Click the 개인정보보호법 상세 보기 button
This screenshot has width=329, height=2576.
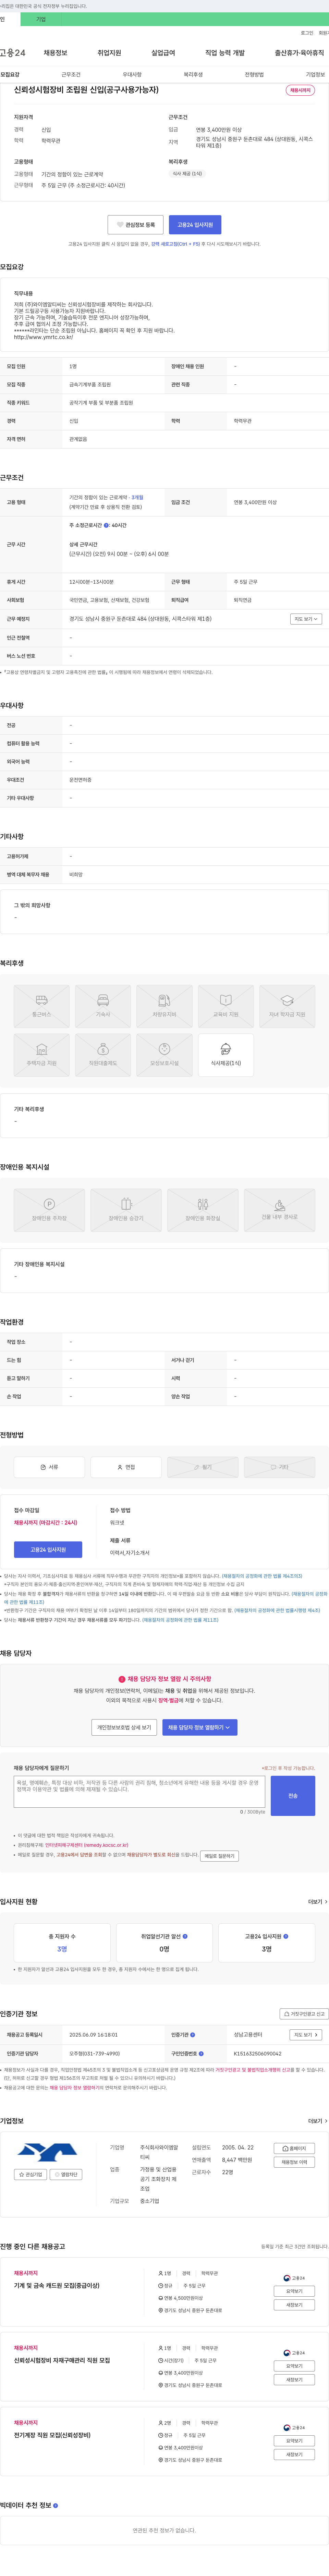pyautogui.click(x=124, y=1727)
